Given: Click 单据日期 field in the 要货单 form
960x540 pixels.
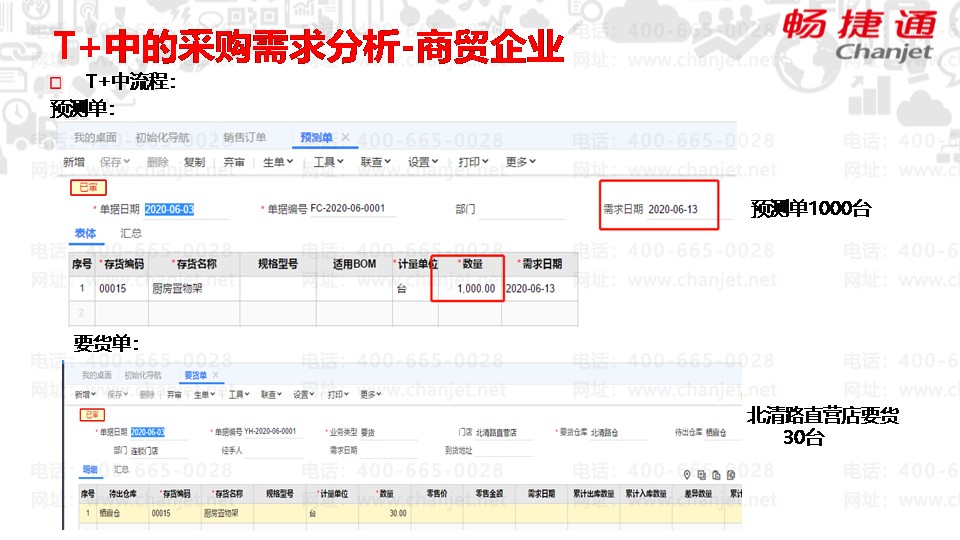Looking at the screenshot, I should [x=159, y=432].
